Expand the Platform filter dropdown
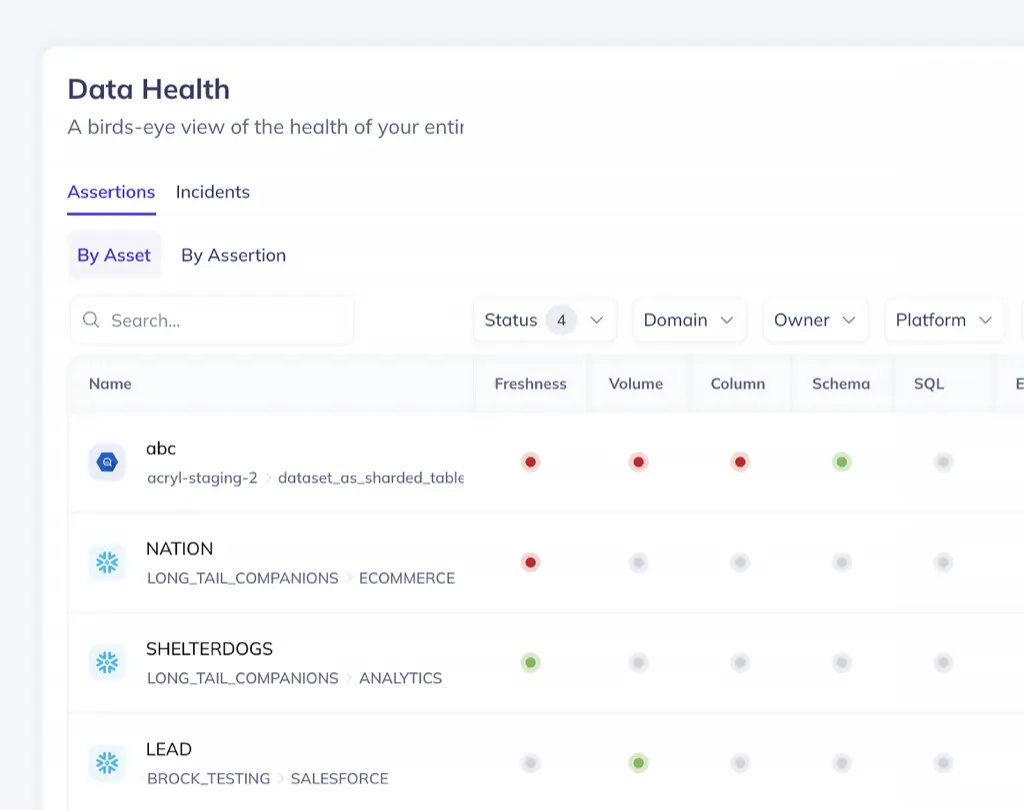The height and width of the screenshot is (810, 1024). [x=943, y=320]
